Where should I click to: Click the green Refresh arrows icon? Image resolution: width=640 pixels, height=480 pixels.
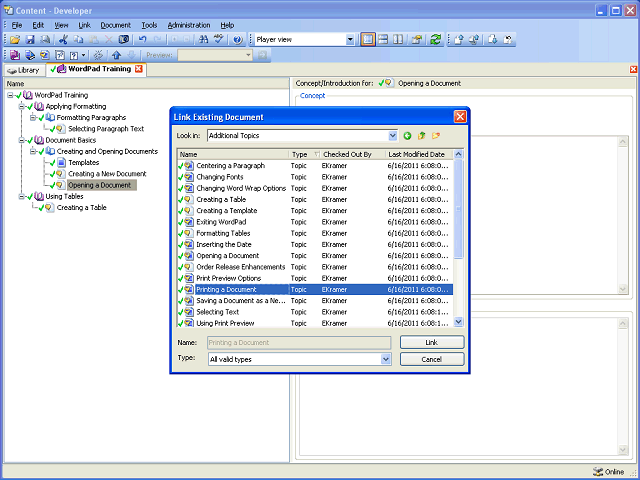[436, 39]
